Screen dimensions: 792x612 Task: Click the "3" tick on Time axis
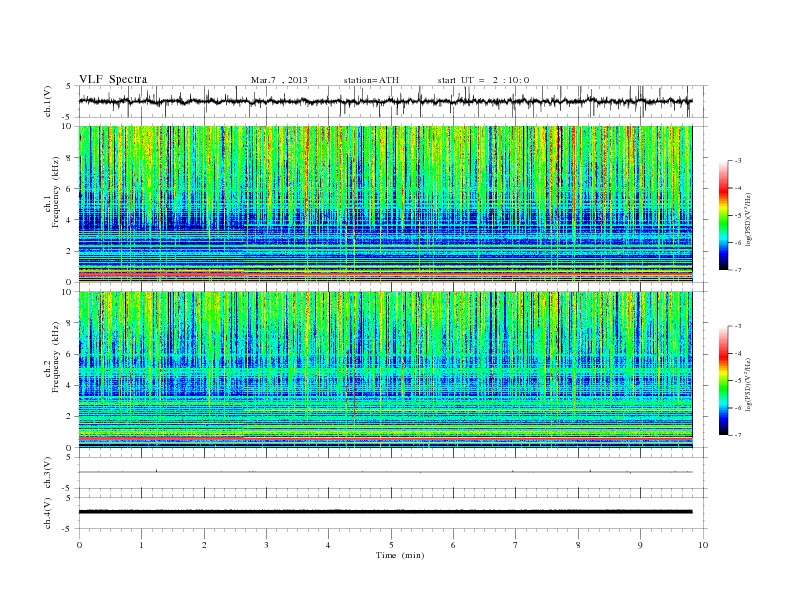tap(266, 545)
